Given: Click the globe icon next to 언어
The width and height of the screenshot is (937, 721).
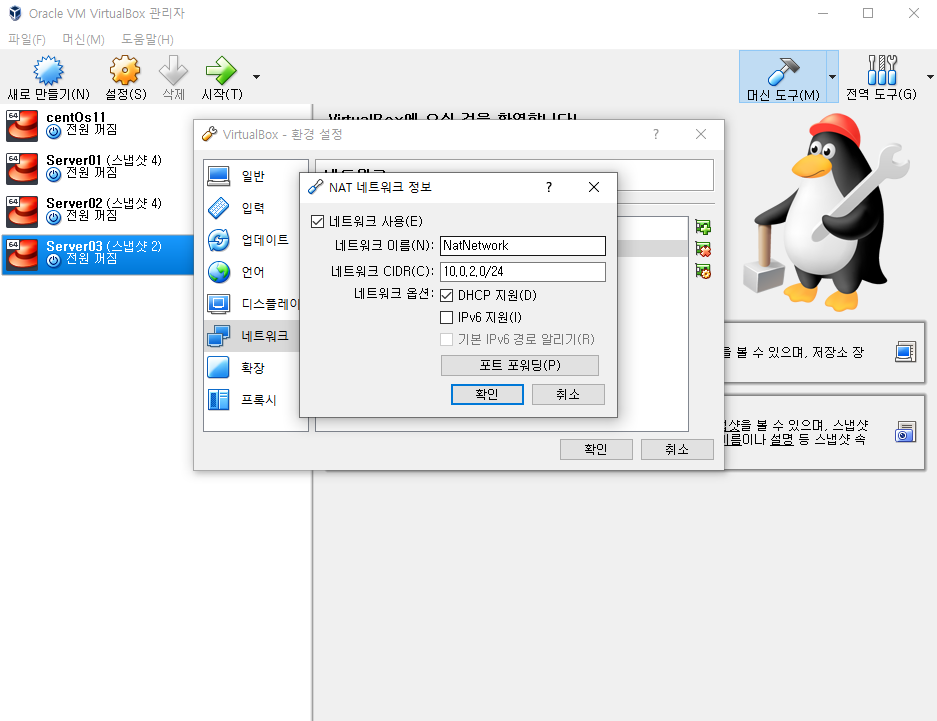Looking at the screenshot, I should 219,272.
